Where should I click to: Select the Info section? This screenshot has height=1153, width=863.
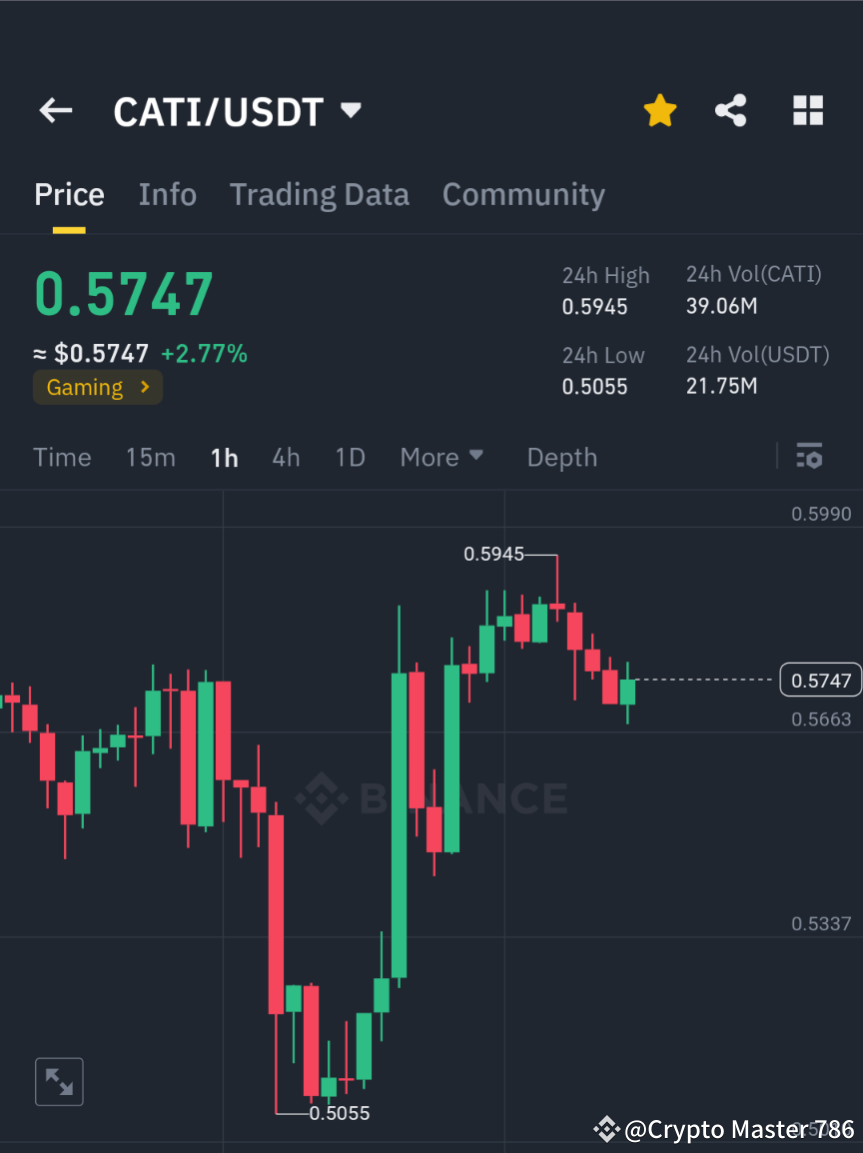(167, 195)
